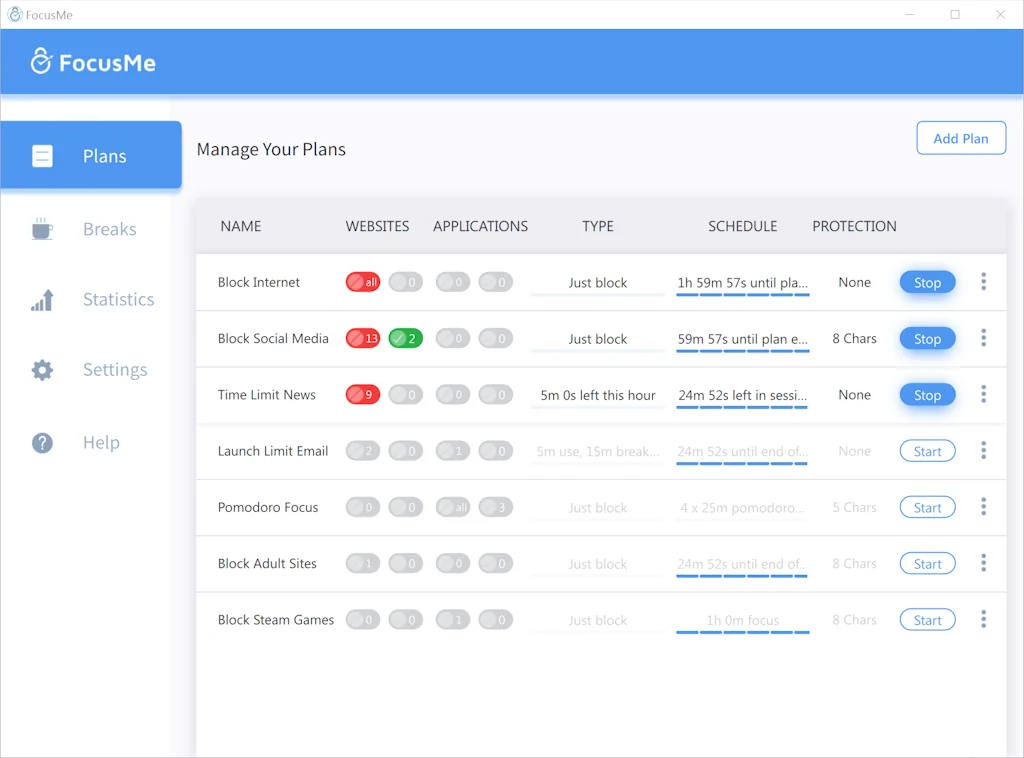Click the Plans sidebar document icon
The width and height of the screenshot is (1024, 758).
(x=42, y=155)
